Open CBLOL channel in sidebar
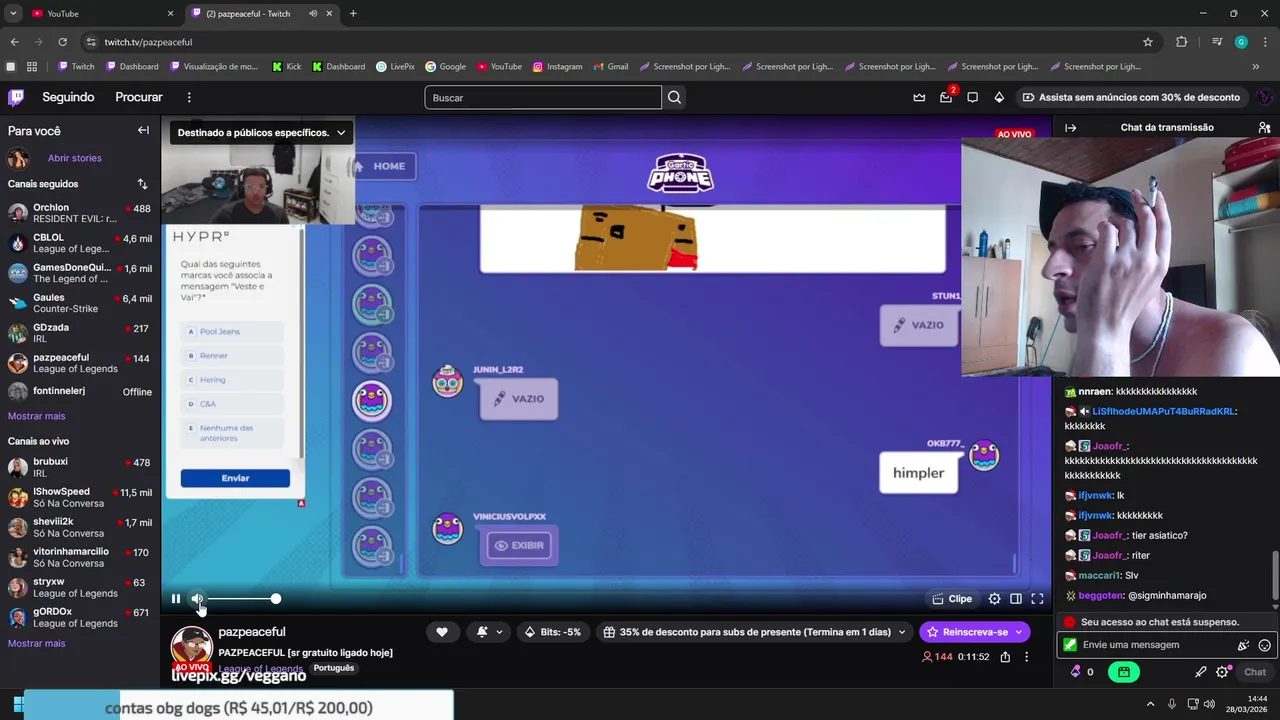The height and width of the screenshot is (720, 1280). [80, 243]
